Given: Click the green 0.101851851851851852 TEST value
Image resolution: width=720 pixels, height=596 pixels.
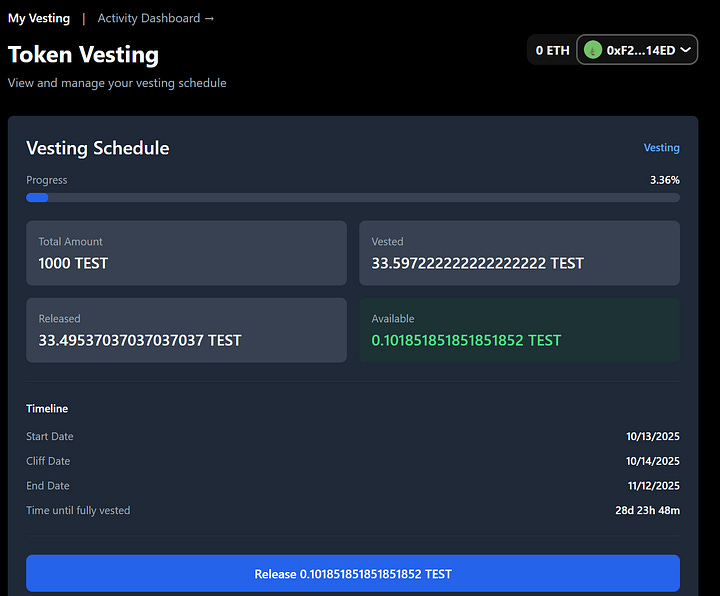Looking at the screenshot, I should [466, 340].
